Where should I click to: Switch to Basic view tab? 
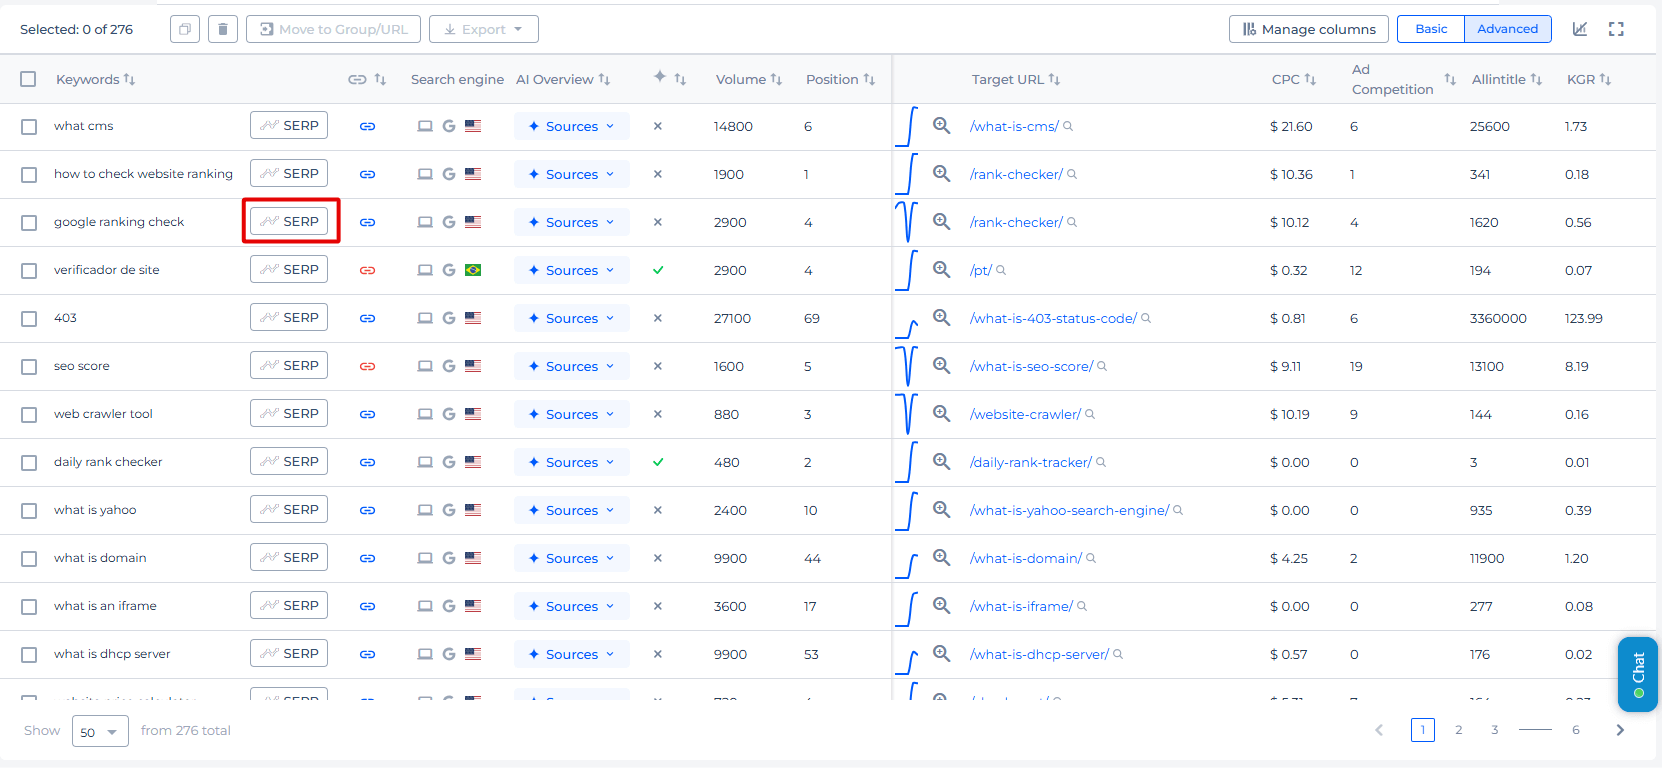(1431, 29)
